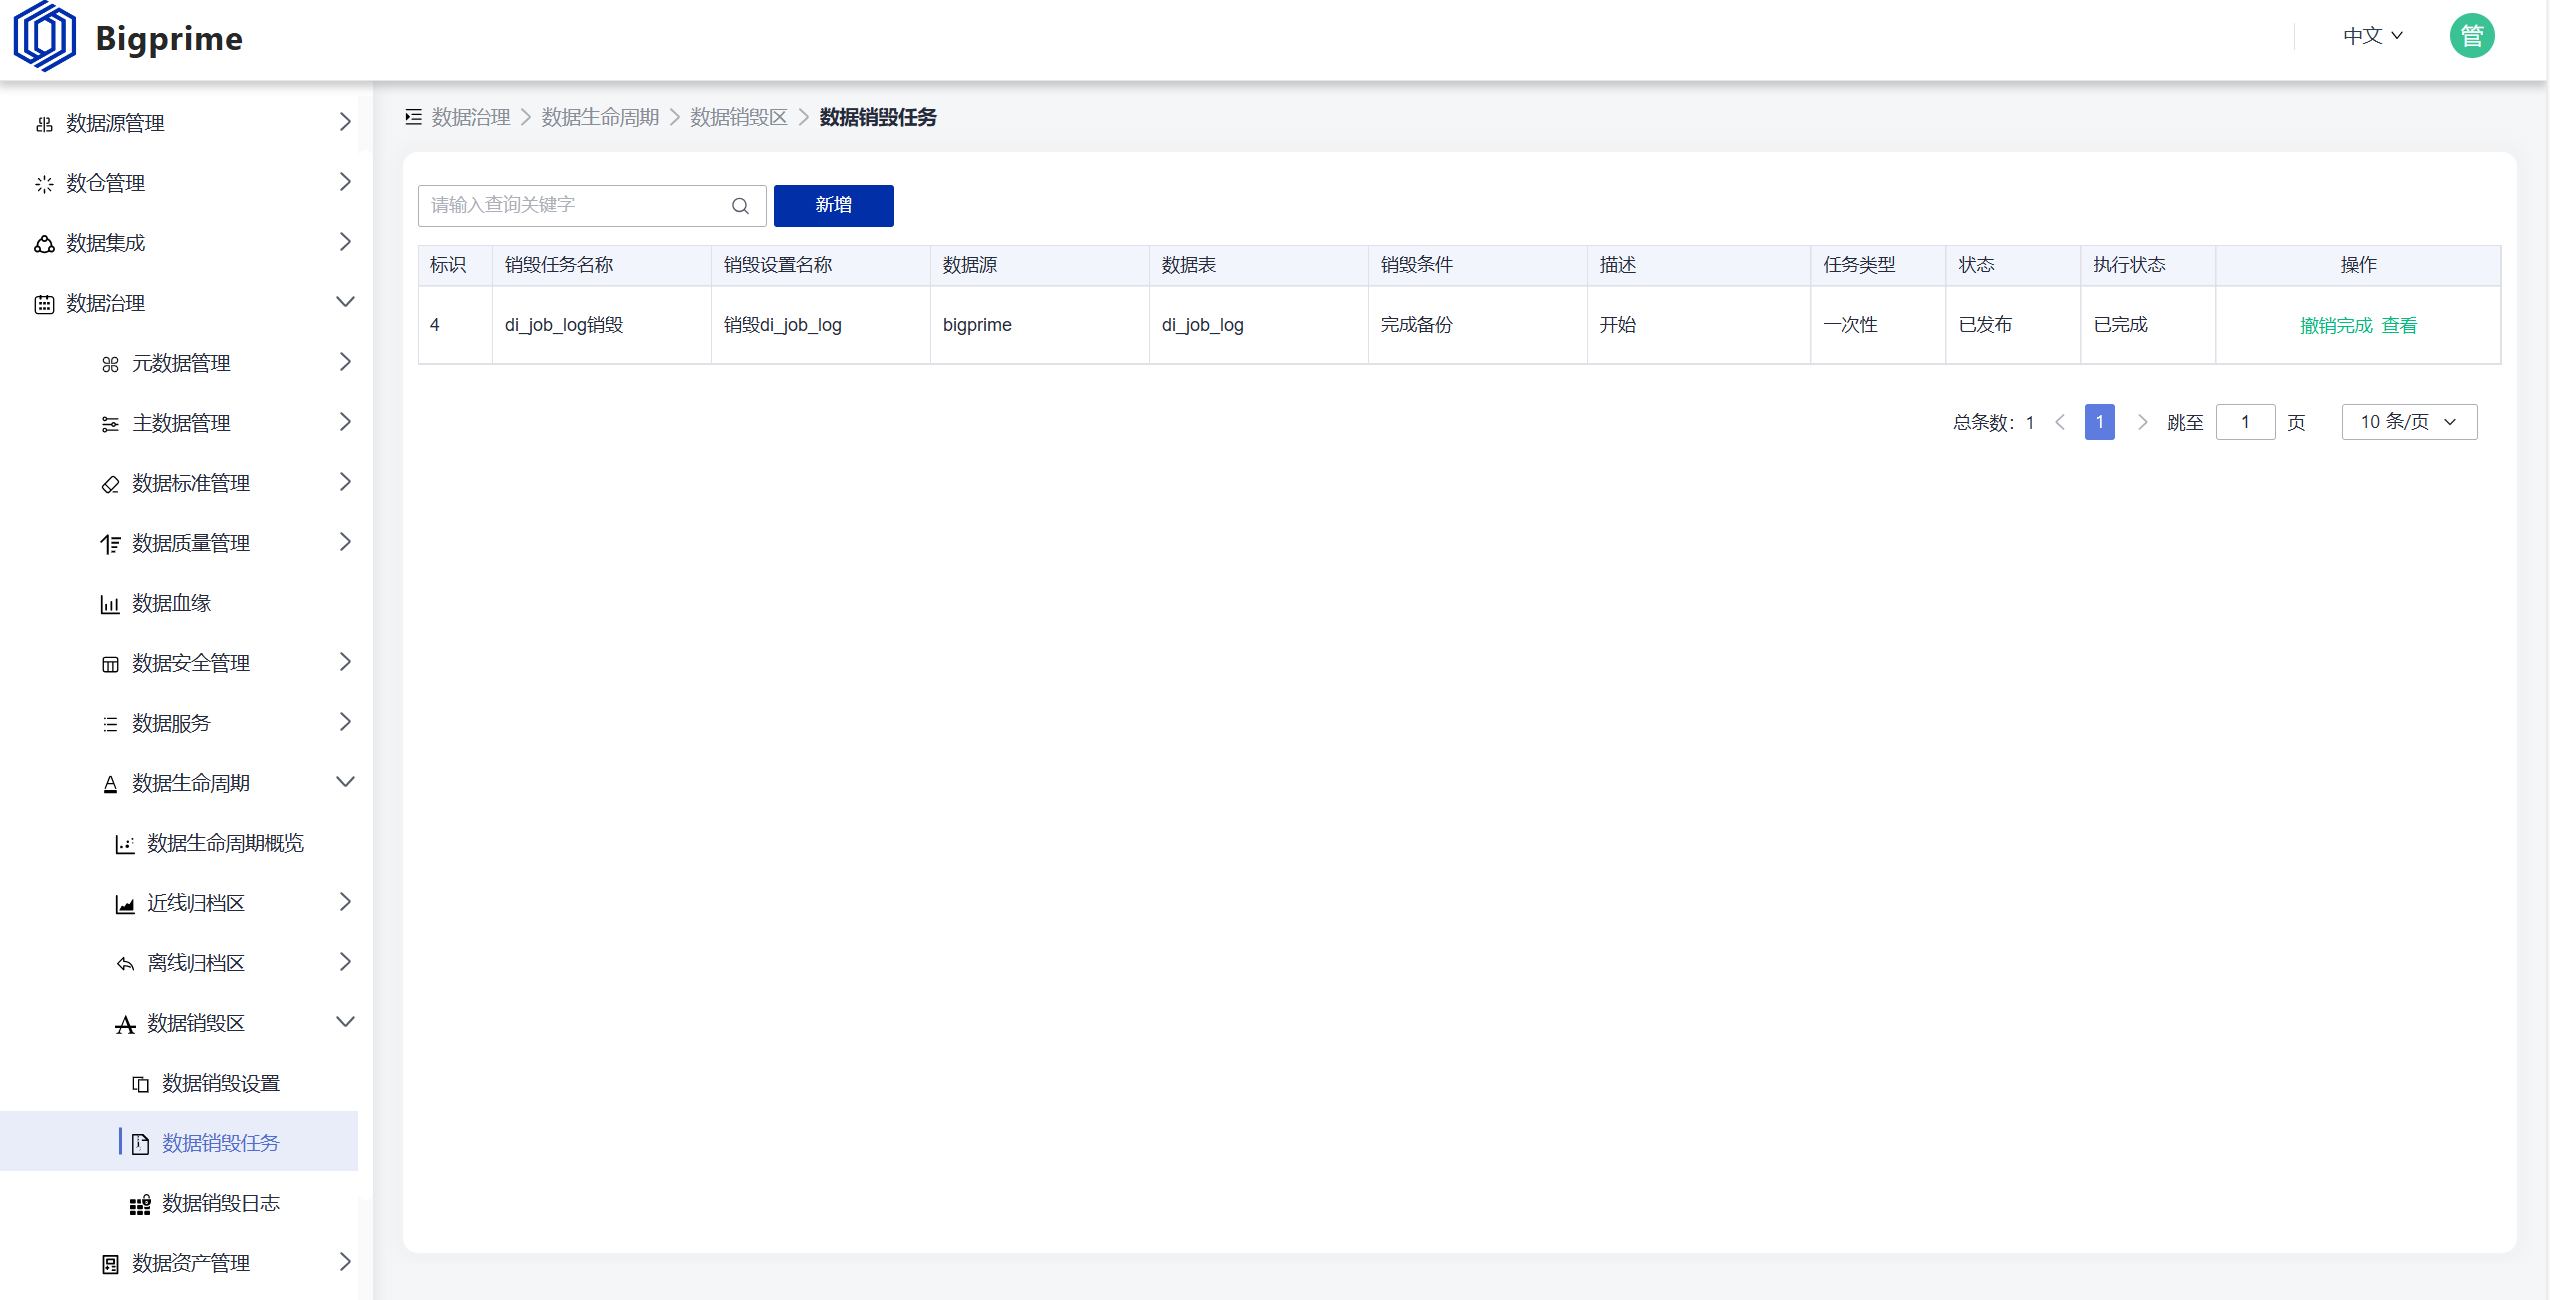The width and height of the screenshot is (2550, 1300).
Task: Click the 数据治理 calendar icon
Action: click(x=44, y=304)
